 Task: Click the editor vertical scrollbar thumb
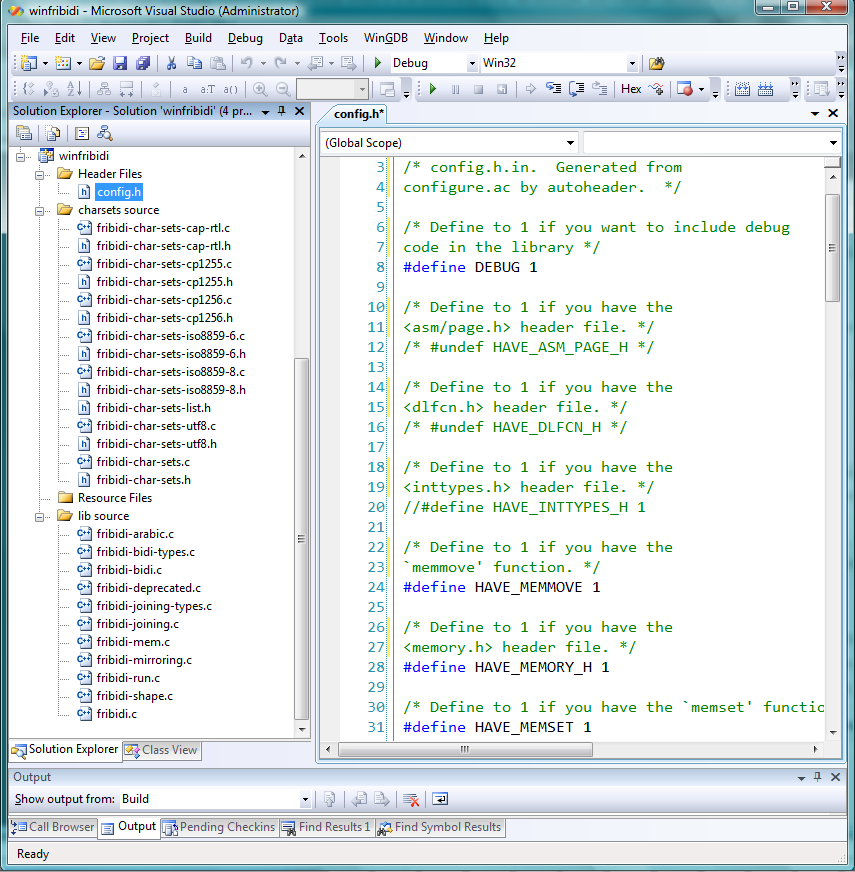[833, 248]
